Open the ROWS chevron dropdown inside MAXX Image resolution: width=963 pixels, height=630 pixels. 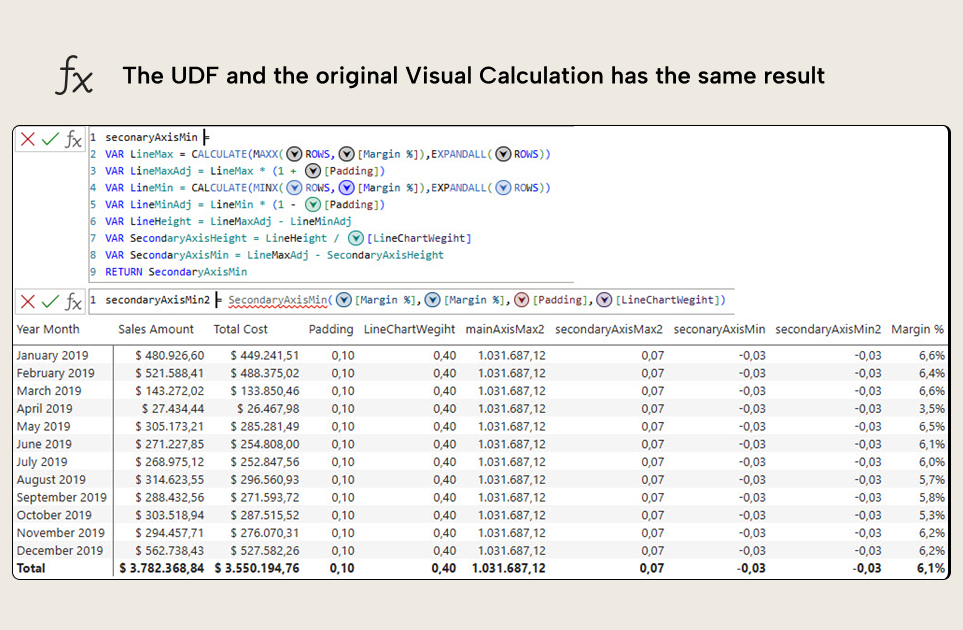tap(292, 154)
